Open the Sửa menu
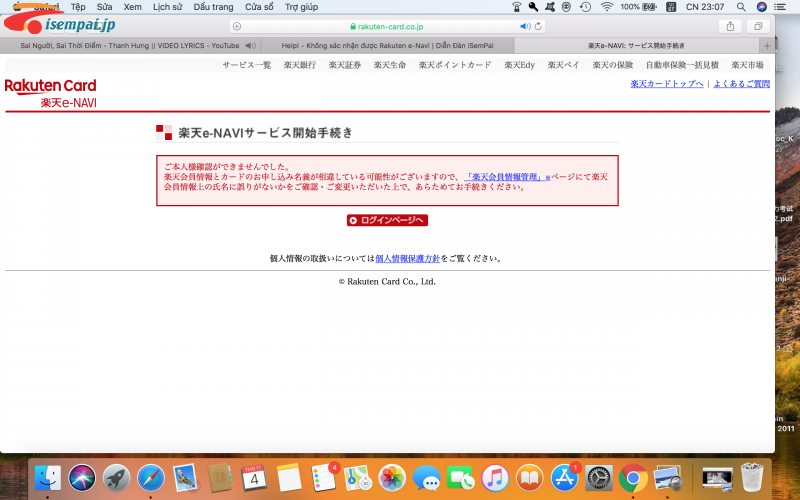The width and height of the screenshot is (800, 500). 105,7
